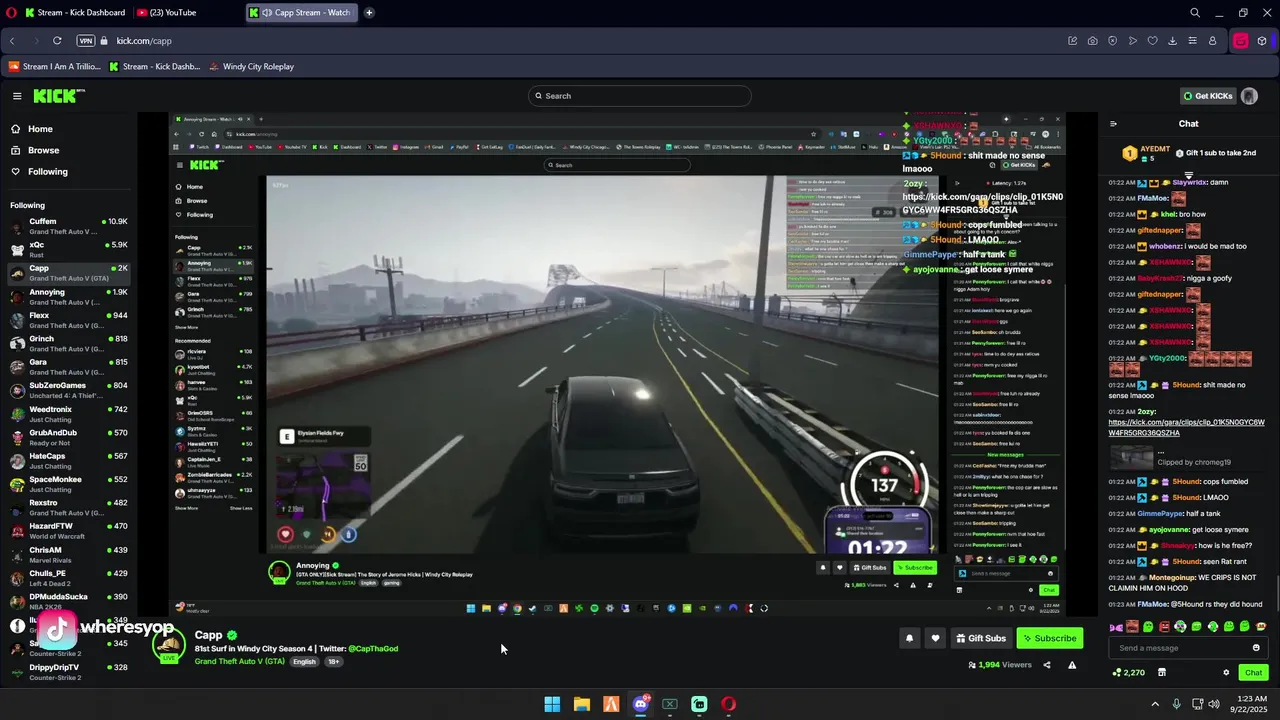The width and height of the screenshot is (1280, 720).
Task: Open Cuffem's channel in Following list
Action: pos(68,226)
